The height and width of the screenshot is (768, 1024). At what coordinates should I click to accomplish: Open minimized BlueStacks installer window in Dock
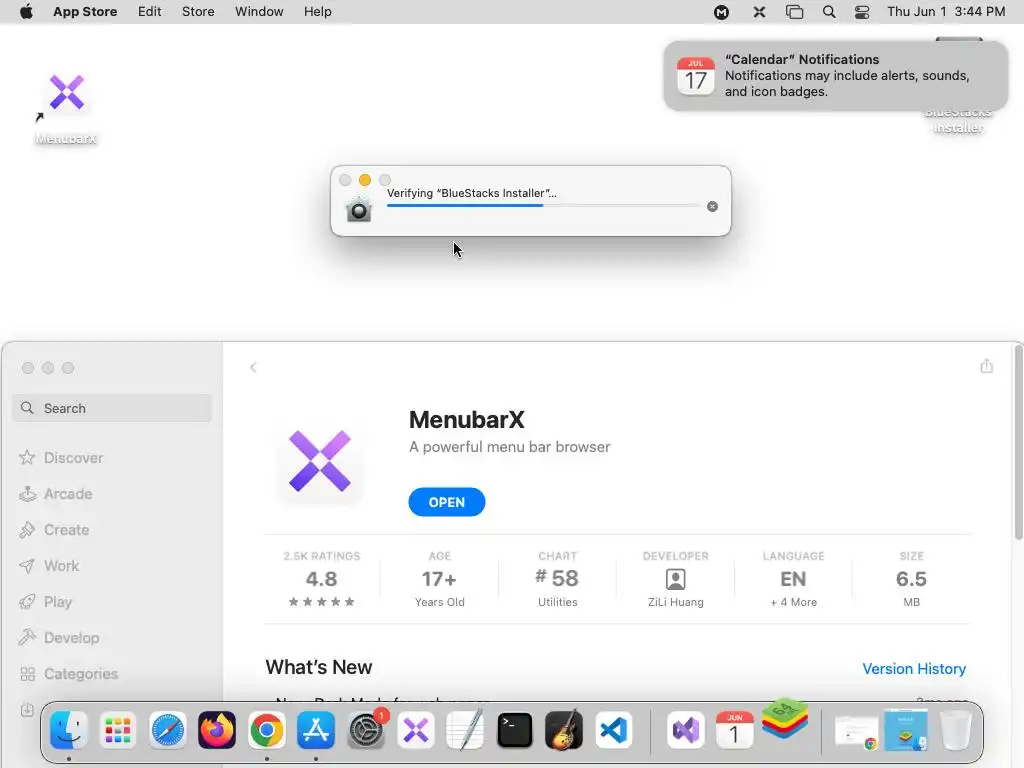906,730
